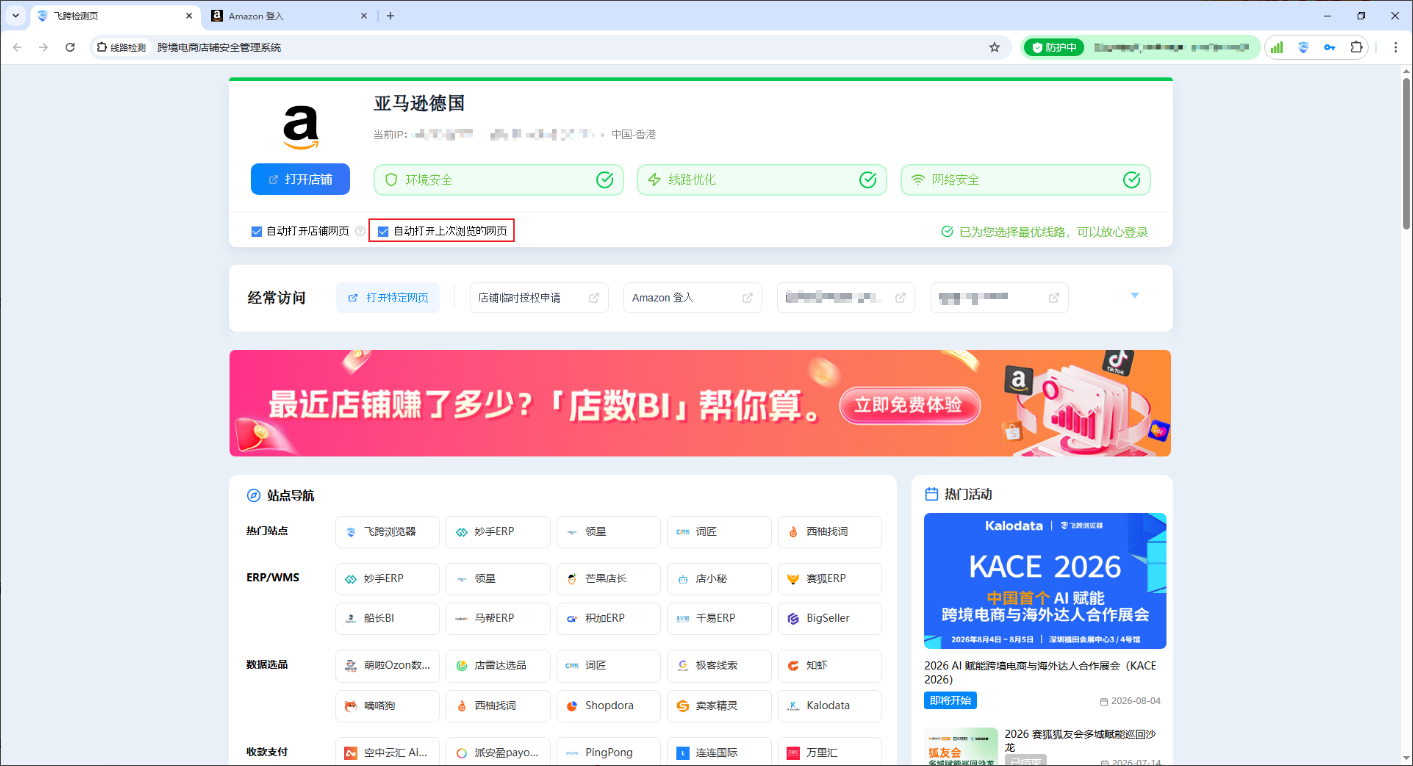Open Kalodata site shortcut in 数据选品

[830, 705]
